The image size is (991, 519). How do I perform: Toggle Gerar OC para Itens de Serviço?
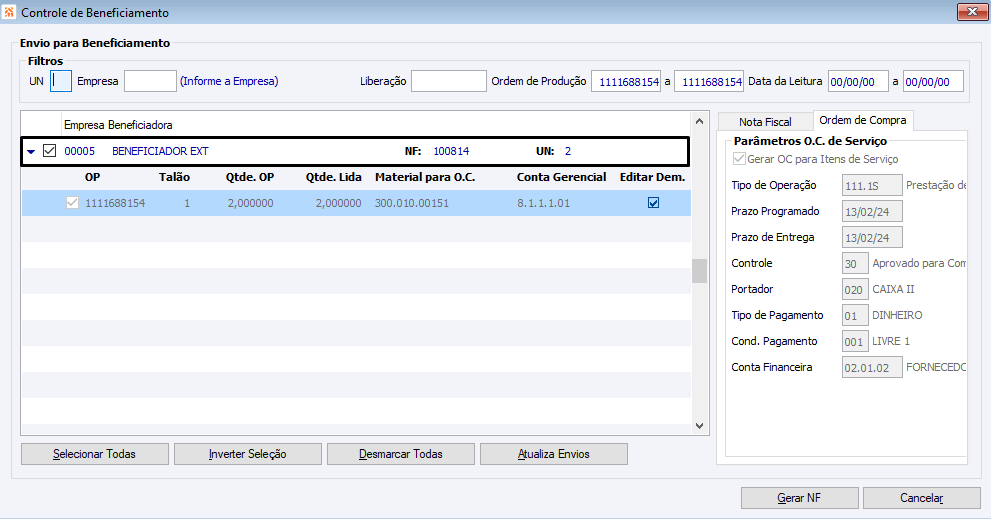point(739,159)
